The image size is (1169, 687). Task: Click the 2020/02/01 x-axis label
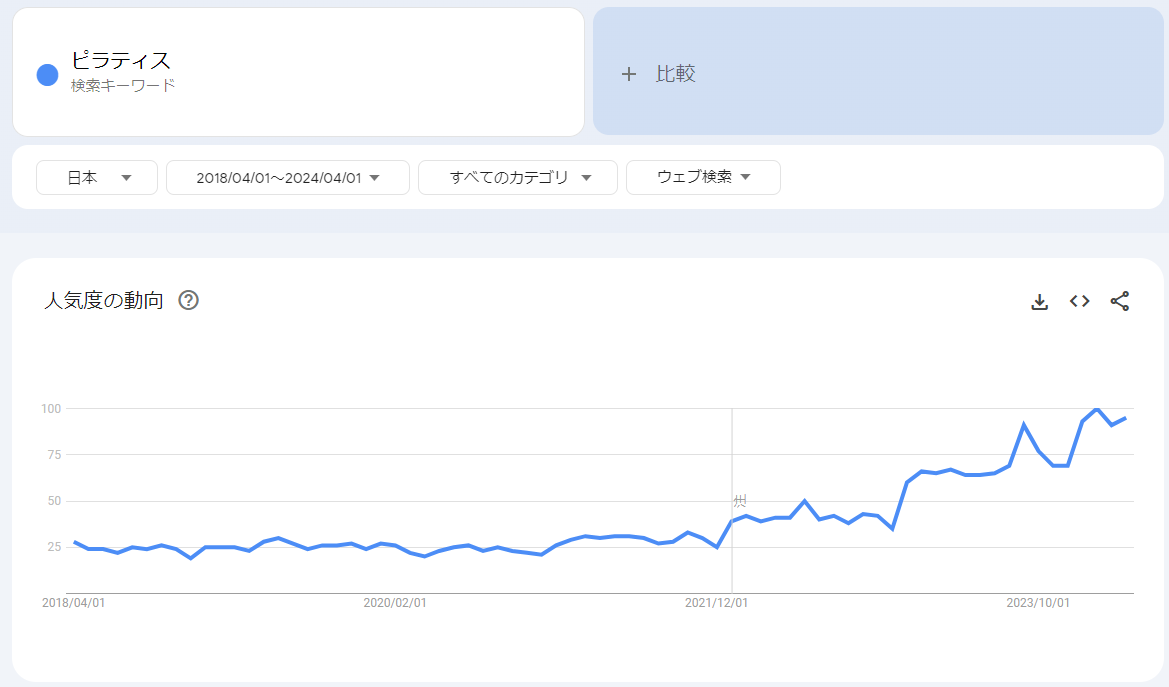click(x=394, y=603)
